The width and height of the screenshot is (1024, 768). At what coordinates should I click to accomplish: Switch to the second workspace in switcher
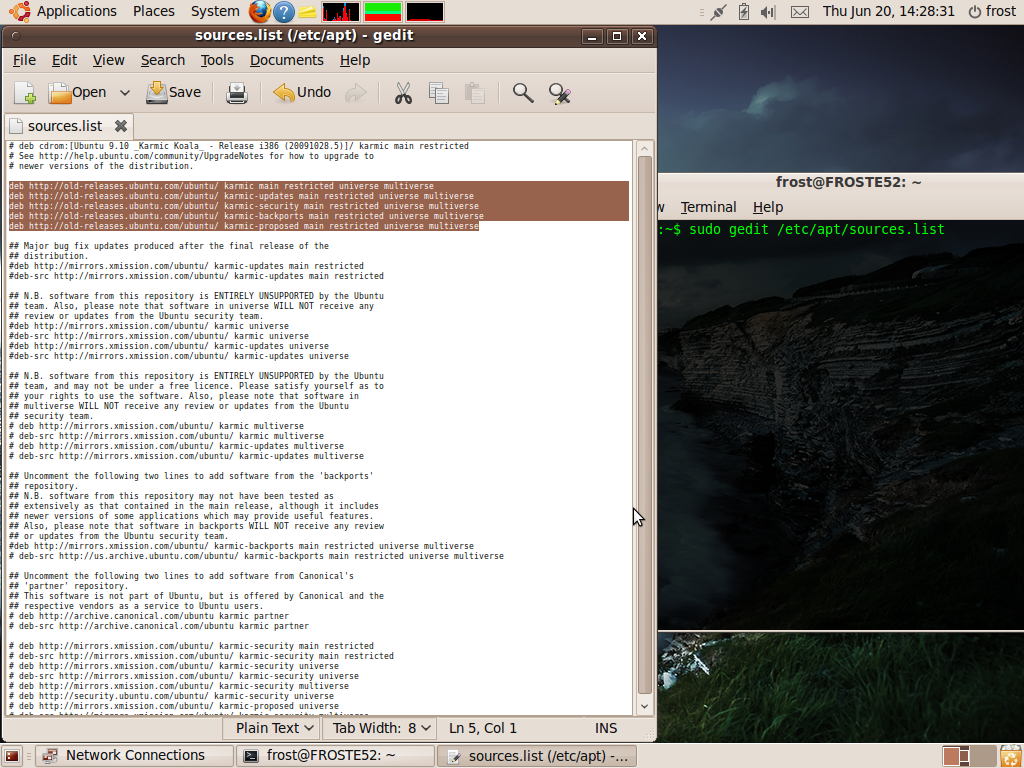pyautogui.click(x=983, y=756)
